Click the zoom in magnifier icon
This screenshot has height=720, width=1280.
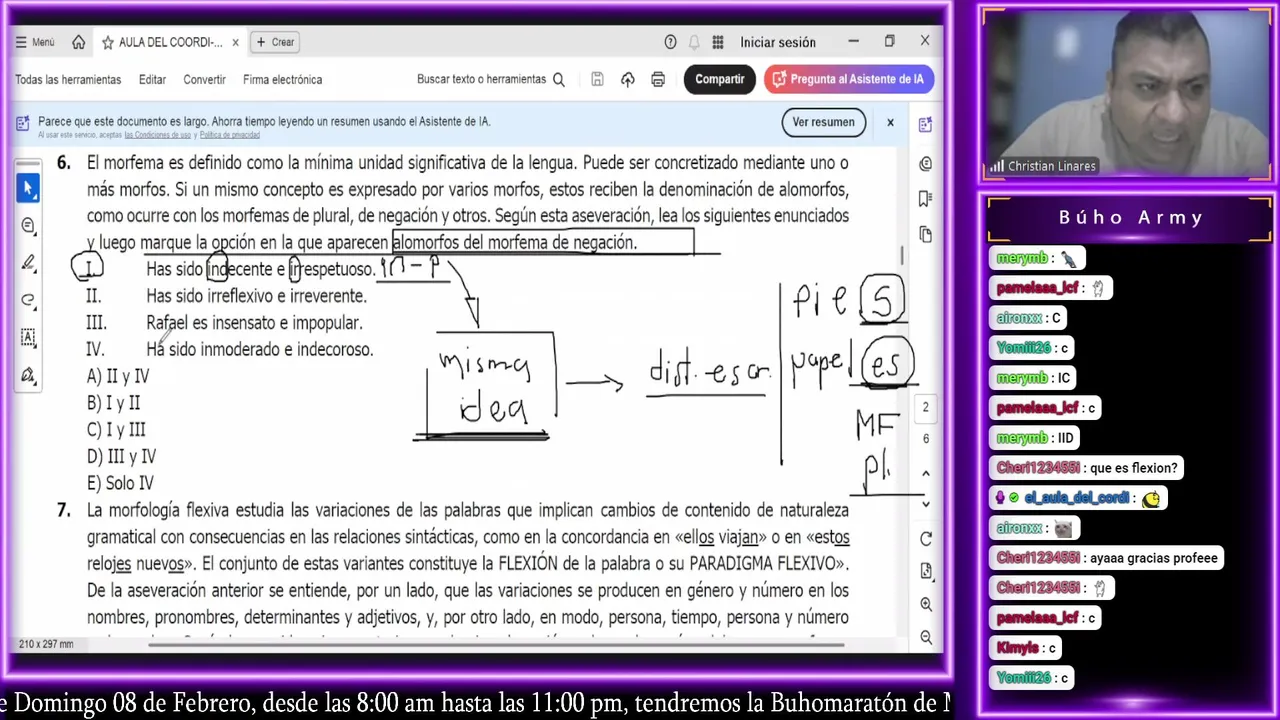pos(925,604)
